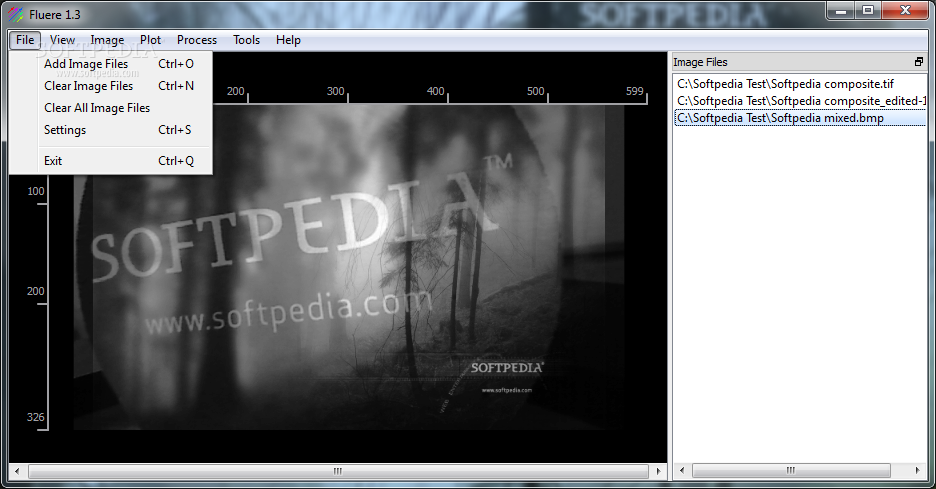This screenshot has width=936, height=489.
Task: Click the Fluere app icon in title bar
Action: point(16,14)
